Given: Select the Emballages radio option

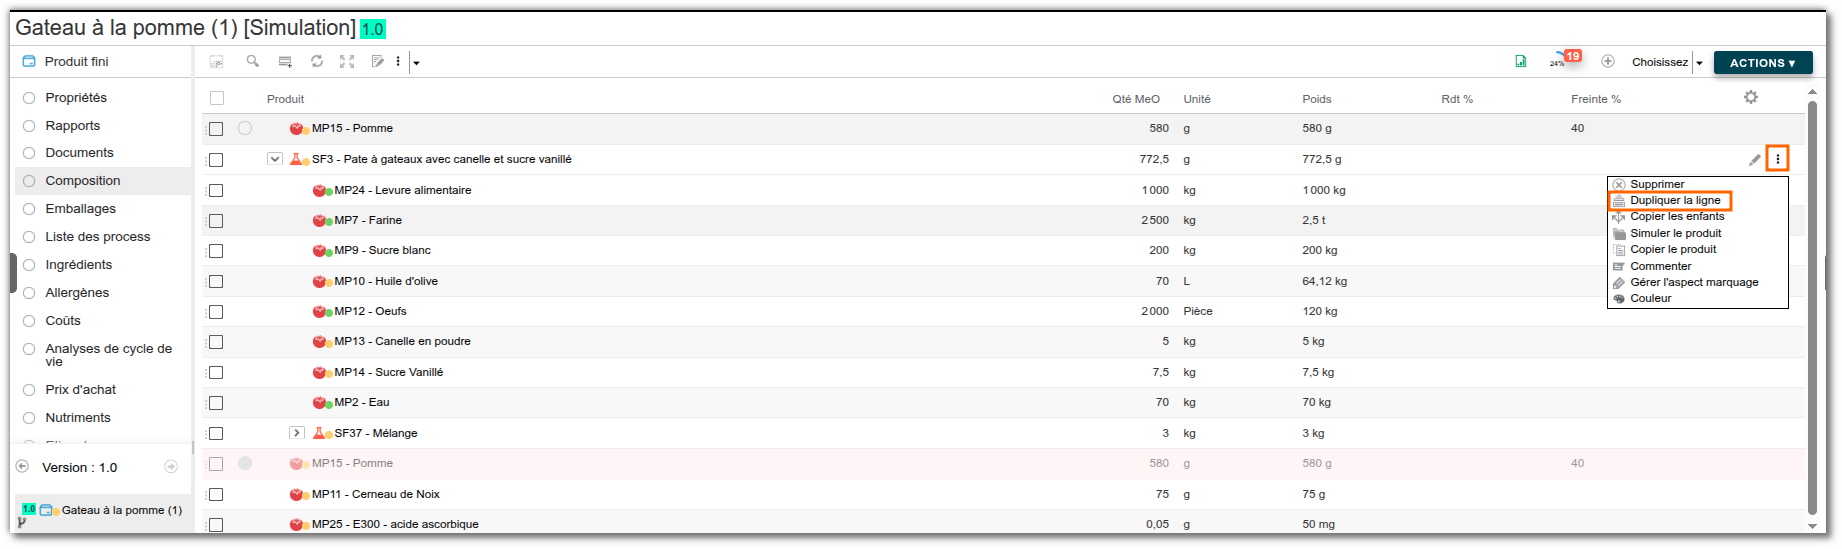Looking at the screenshot, I should coord(29,209).
